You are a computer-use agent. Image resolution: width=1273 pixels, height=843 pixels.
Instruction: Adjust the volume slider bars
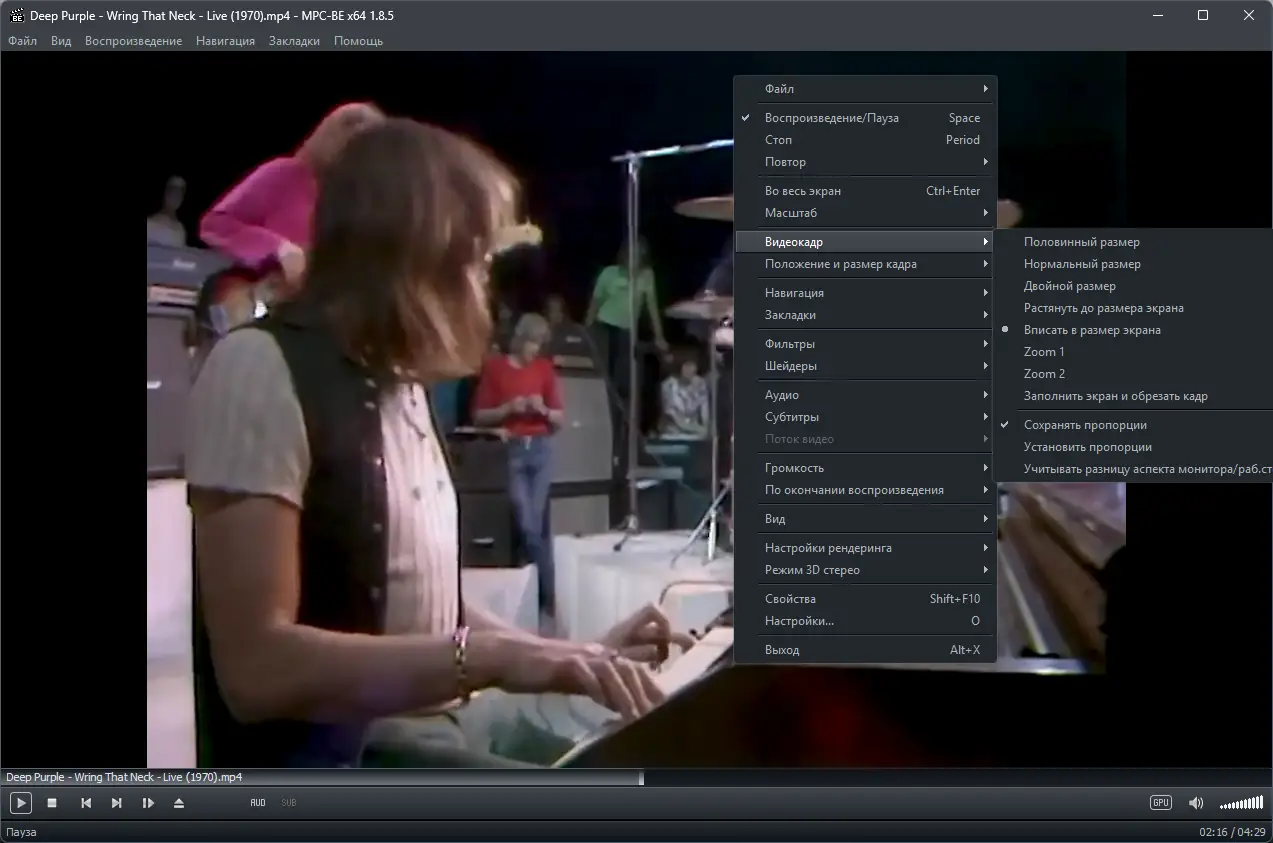[1241, 804]
